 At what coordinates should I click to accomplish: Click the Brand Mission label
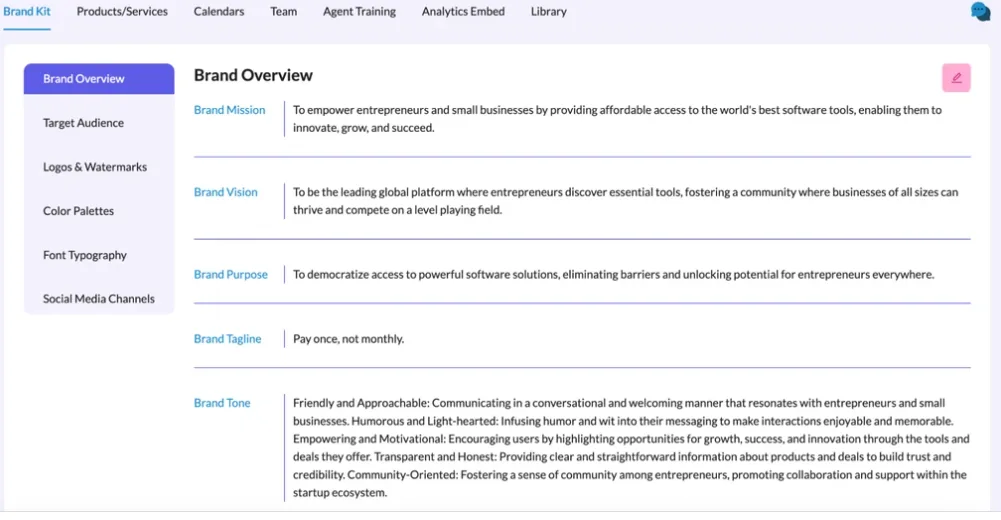click(229, 110)
